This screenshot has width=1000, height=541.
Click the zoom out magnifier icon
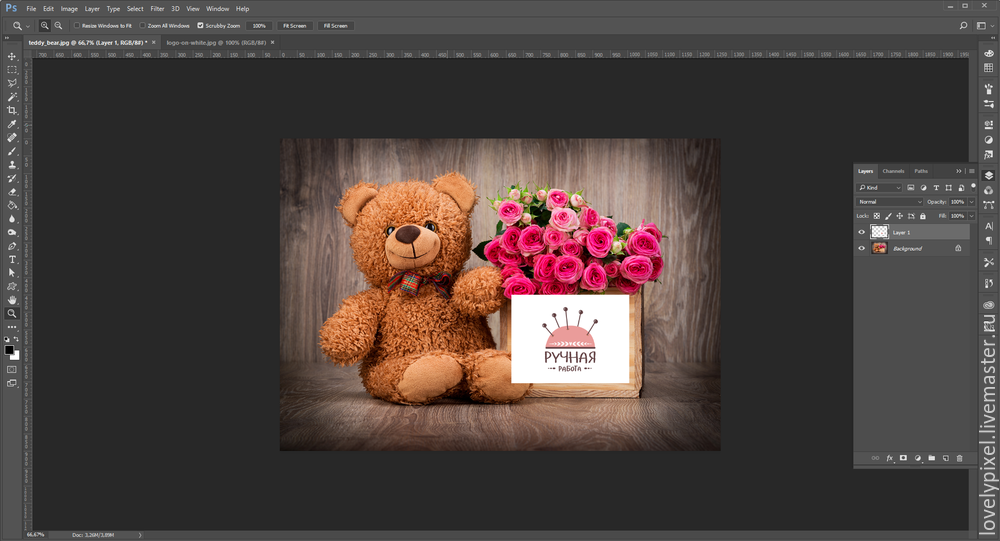(x=59, y=25)
